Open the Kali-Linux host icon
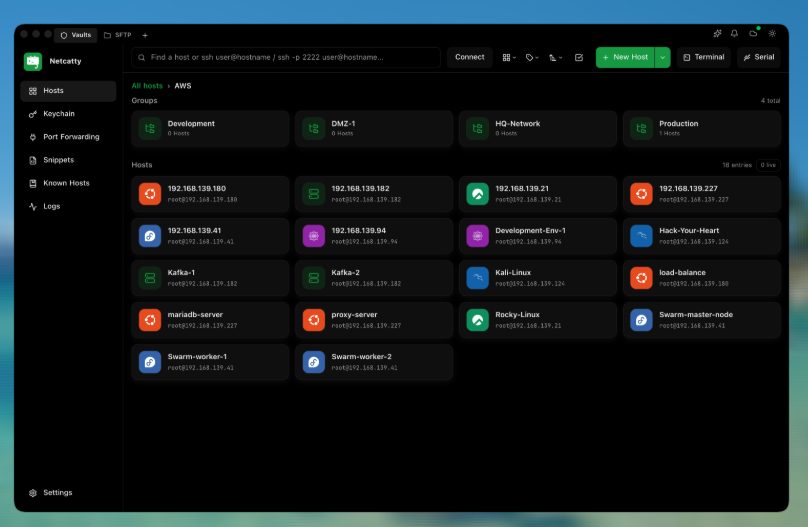This screenshot has height=527, width=808. (x=478, y=278)
